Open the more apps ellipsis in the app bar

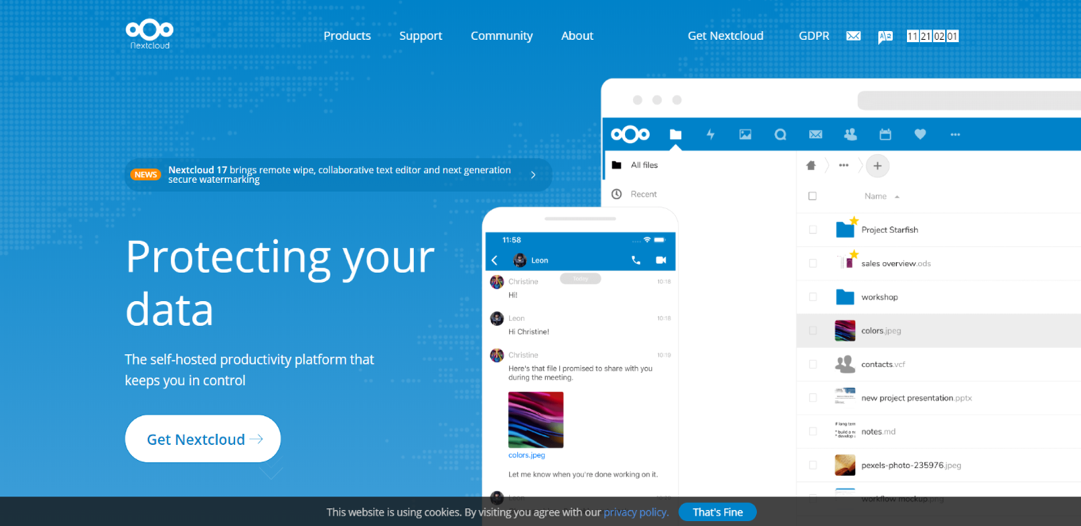(955, 134)
